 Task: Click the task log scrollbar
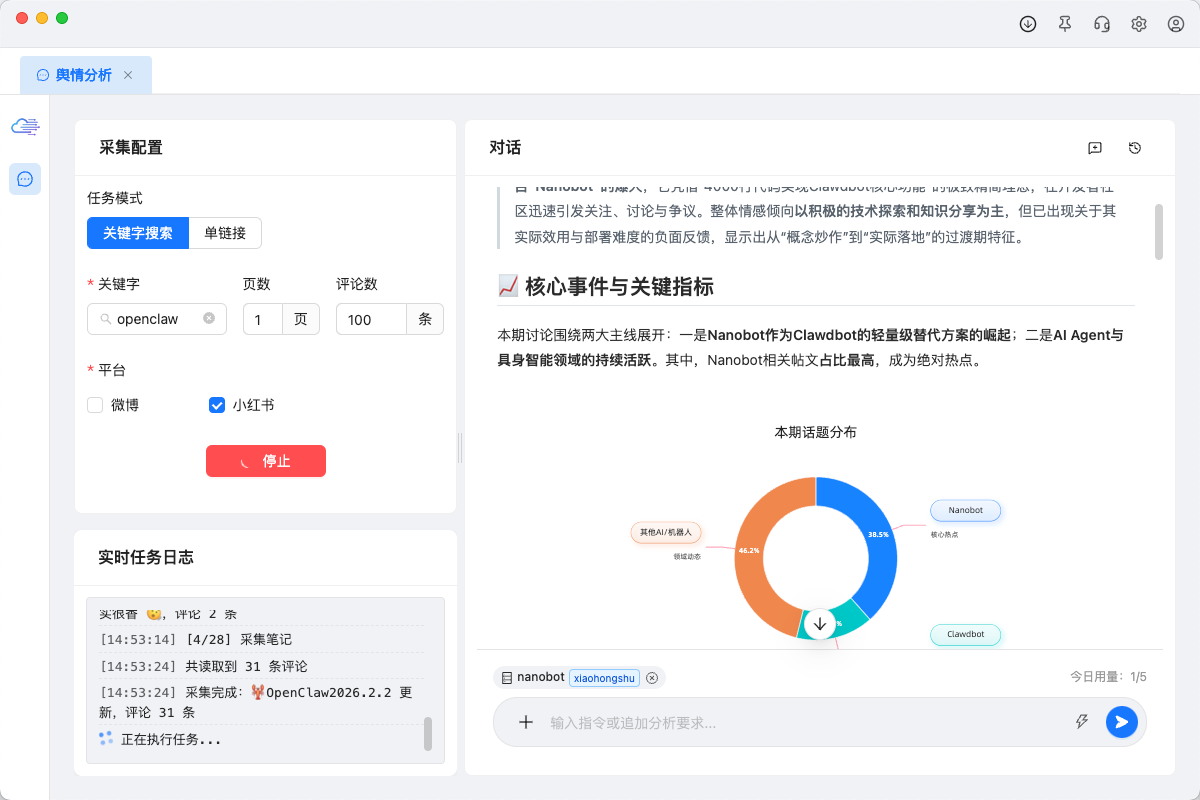point(428,733)
